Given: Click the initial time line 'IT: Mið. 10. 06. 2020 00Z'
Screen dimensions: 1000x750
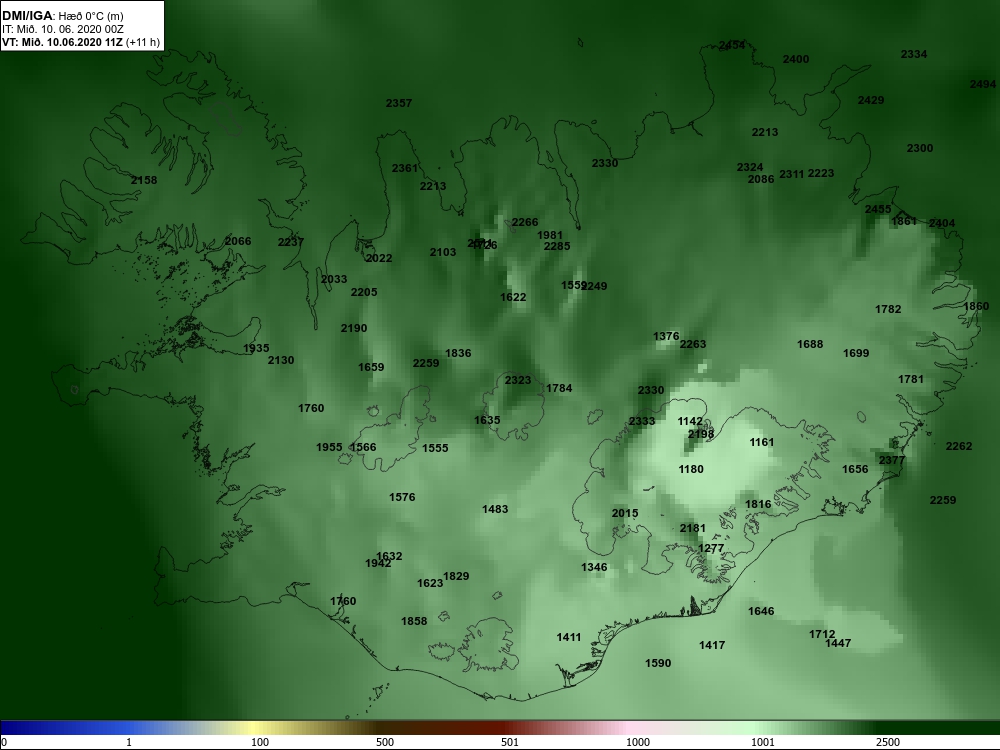Looking at the screenshot, I should tap(62, 29).
